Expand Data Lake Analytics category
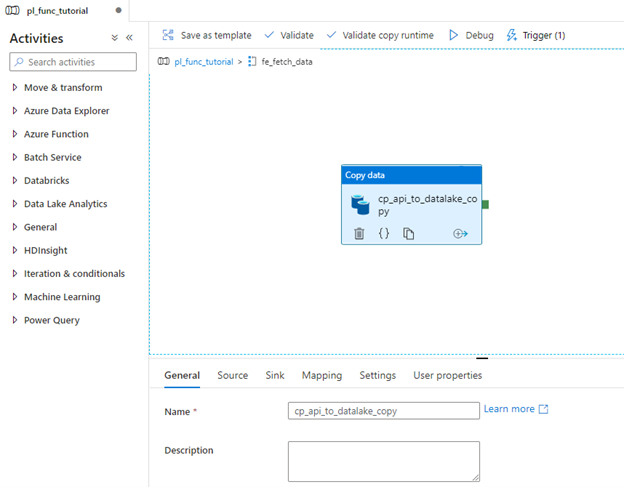 pyautogui.click(x=15, y=204)
